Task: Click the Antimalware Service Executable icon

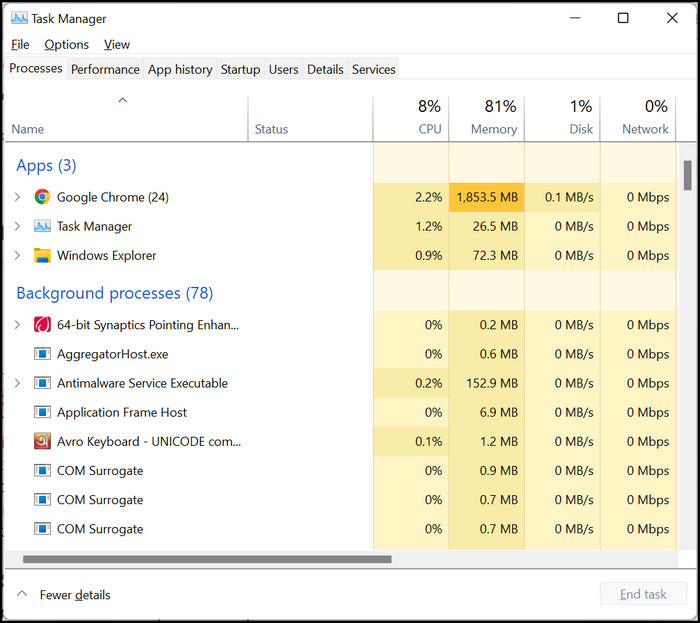Action: tap(42, 383)
